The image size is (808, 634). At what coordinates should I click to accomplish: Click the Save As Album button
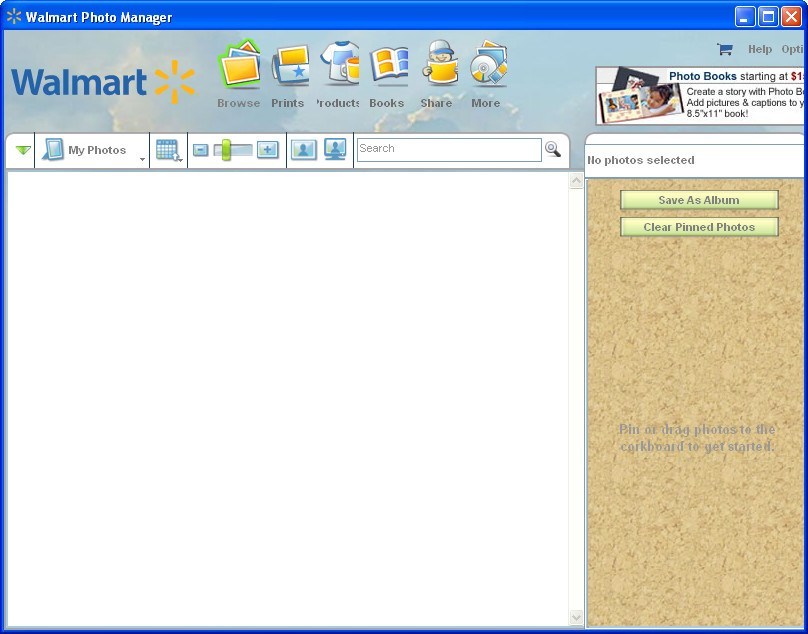click(x=699, y=200)
